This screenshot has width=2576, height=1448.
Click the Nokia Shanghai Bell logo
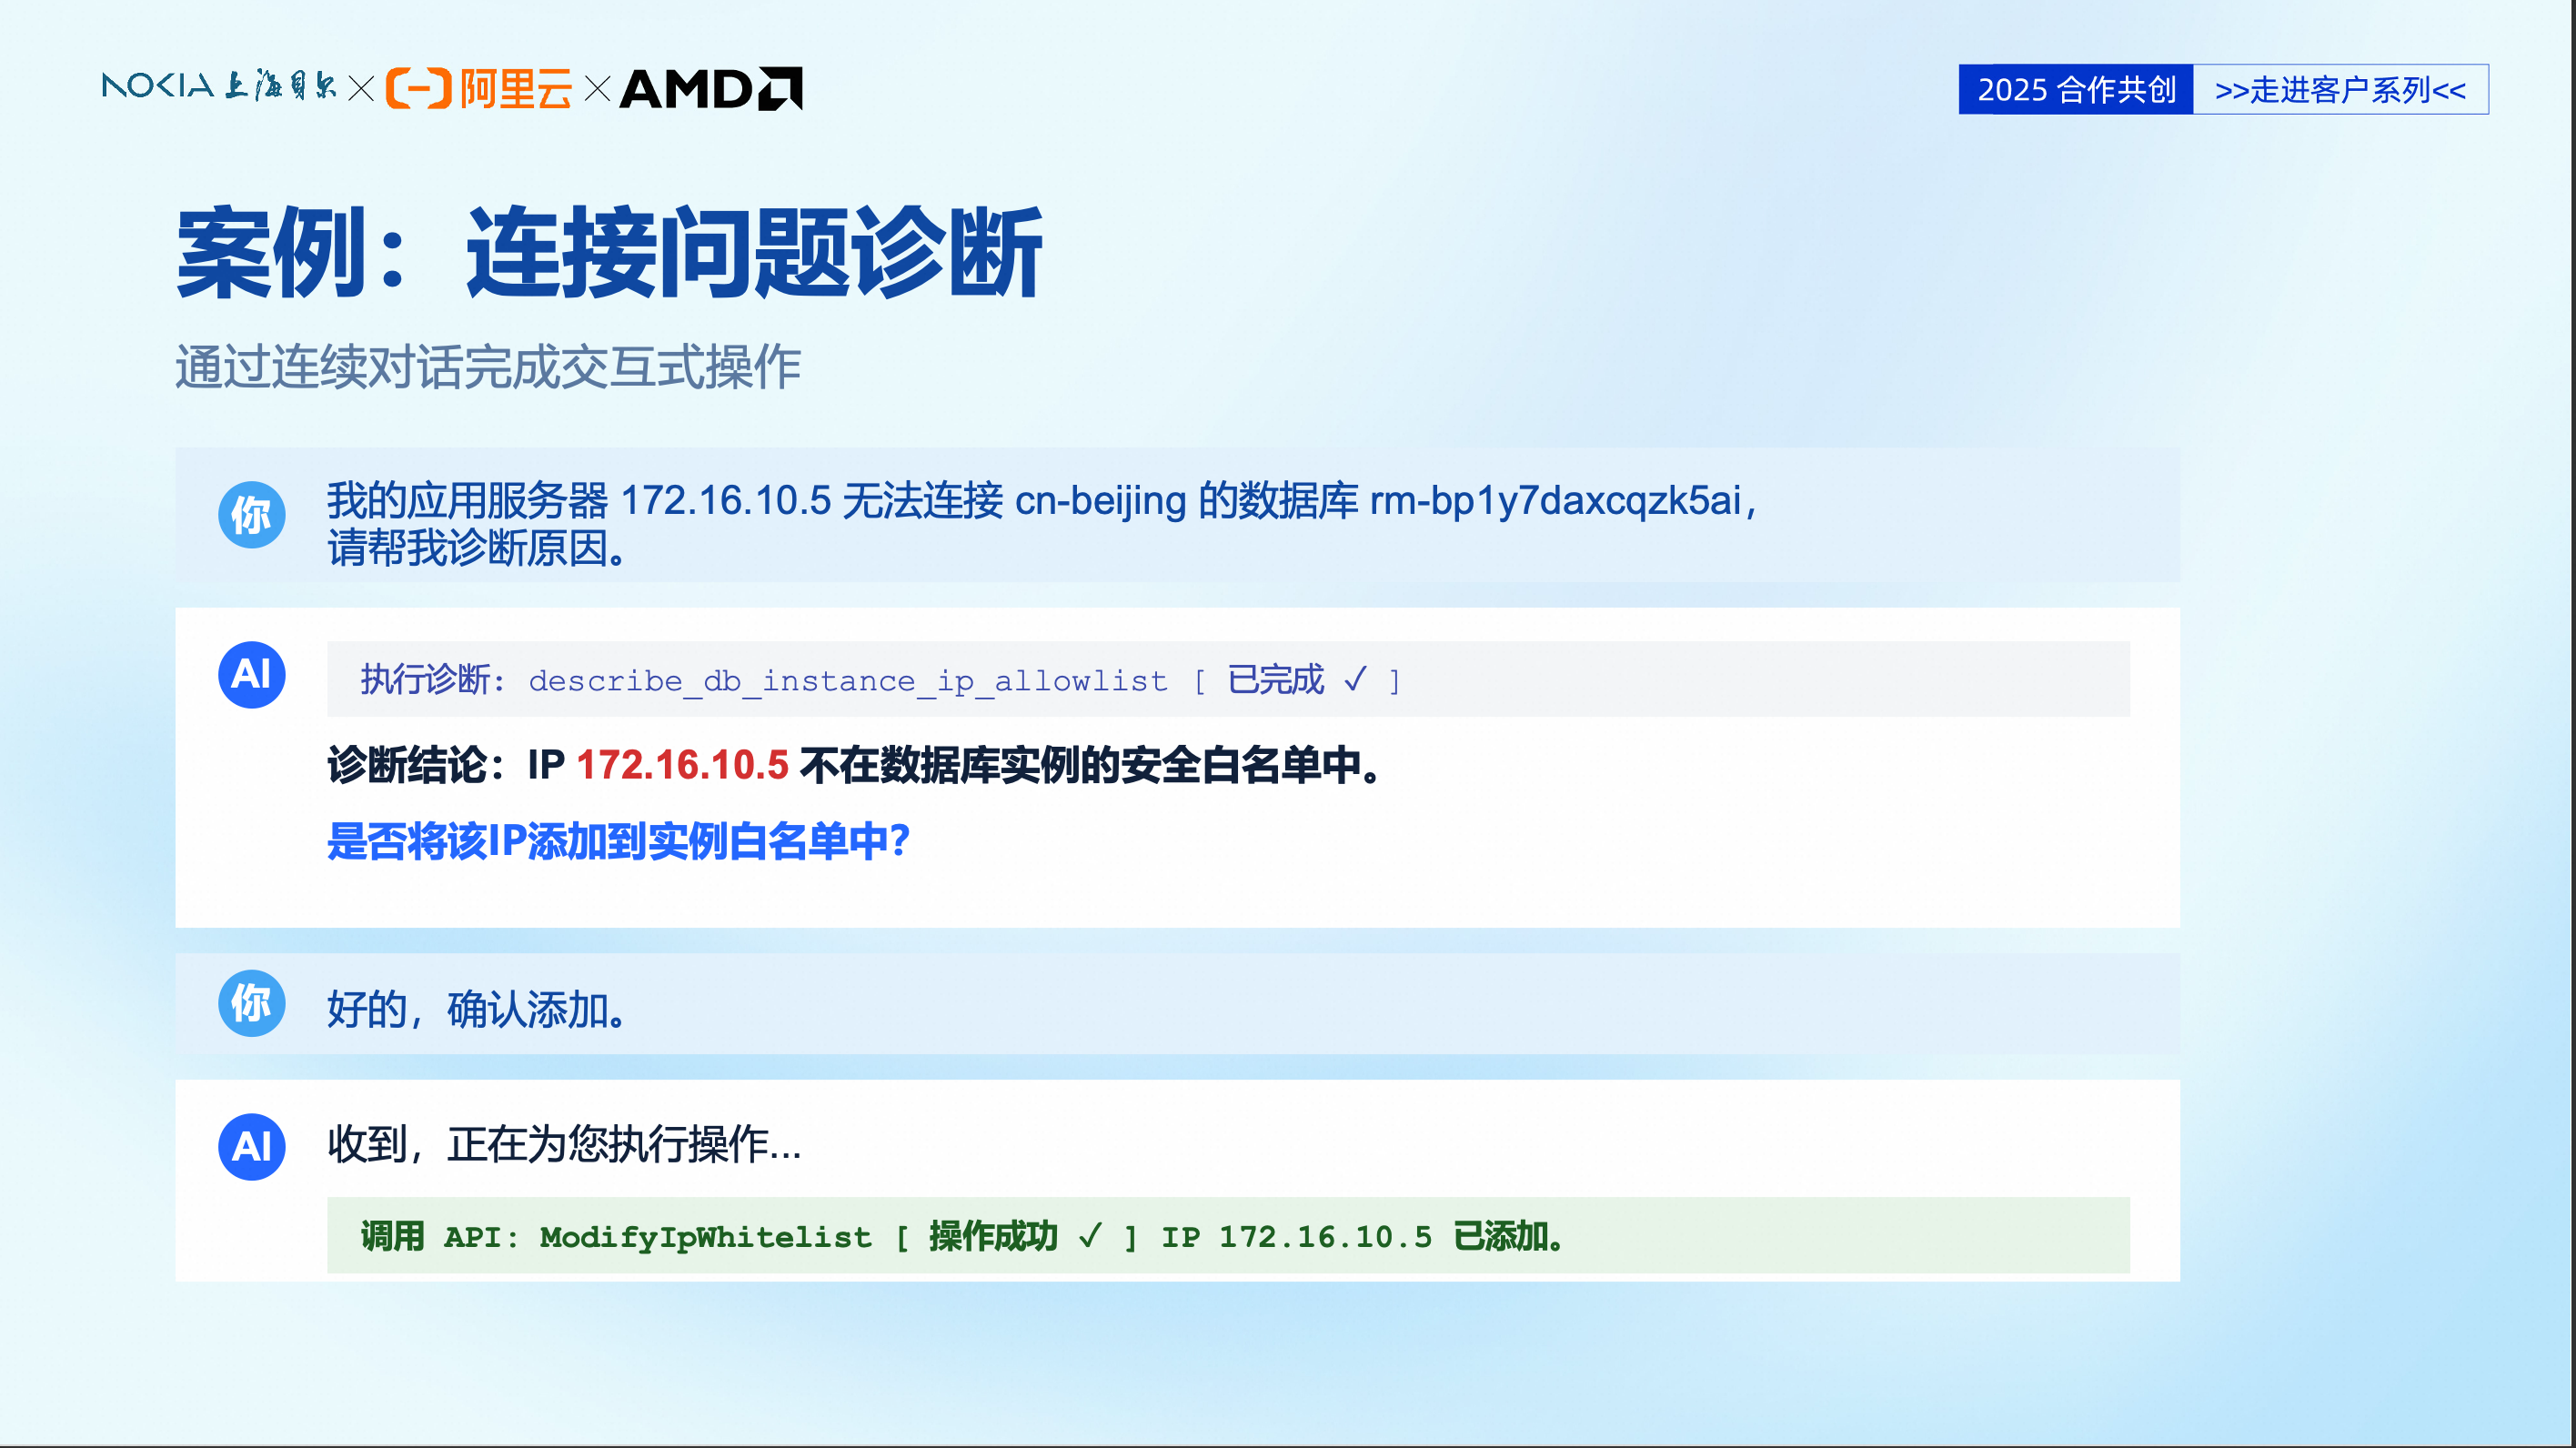[218, 87]
